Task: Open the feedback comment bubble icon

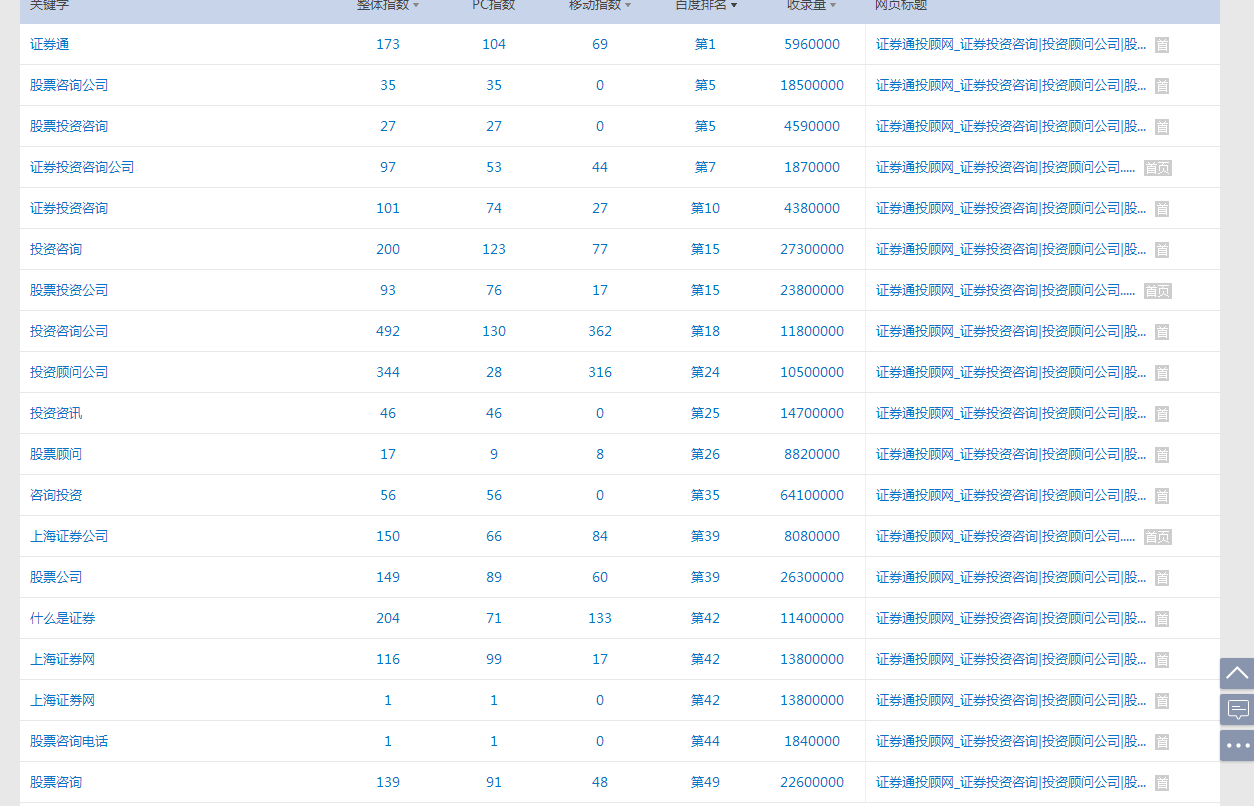Action: [x=1237, y=709]
